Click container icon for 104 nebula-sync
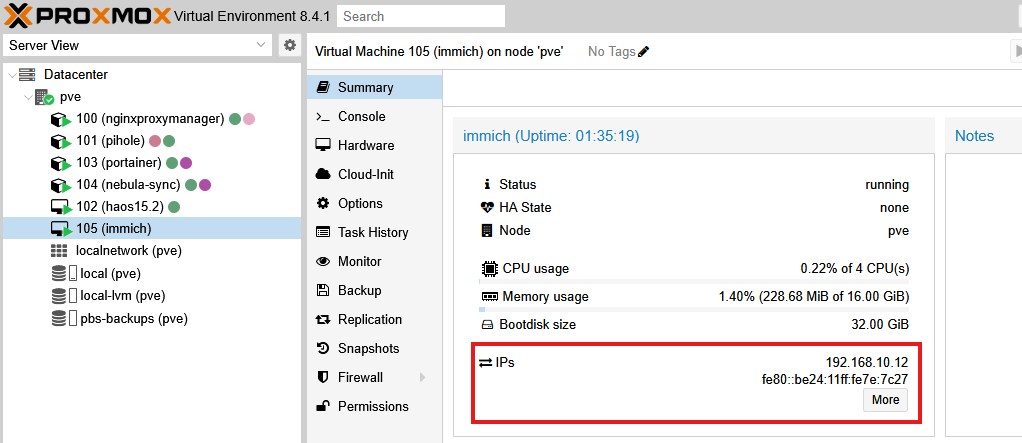The height and width of the screenshot is (443, 1022). 61,185
